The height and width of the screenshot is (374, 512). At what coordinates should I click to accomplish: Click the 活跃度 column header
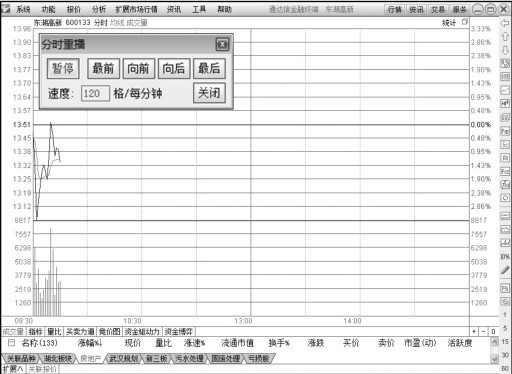coord(460,343)
